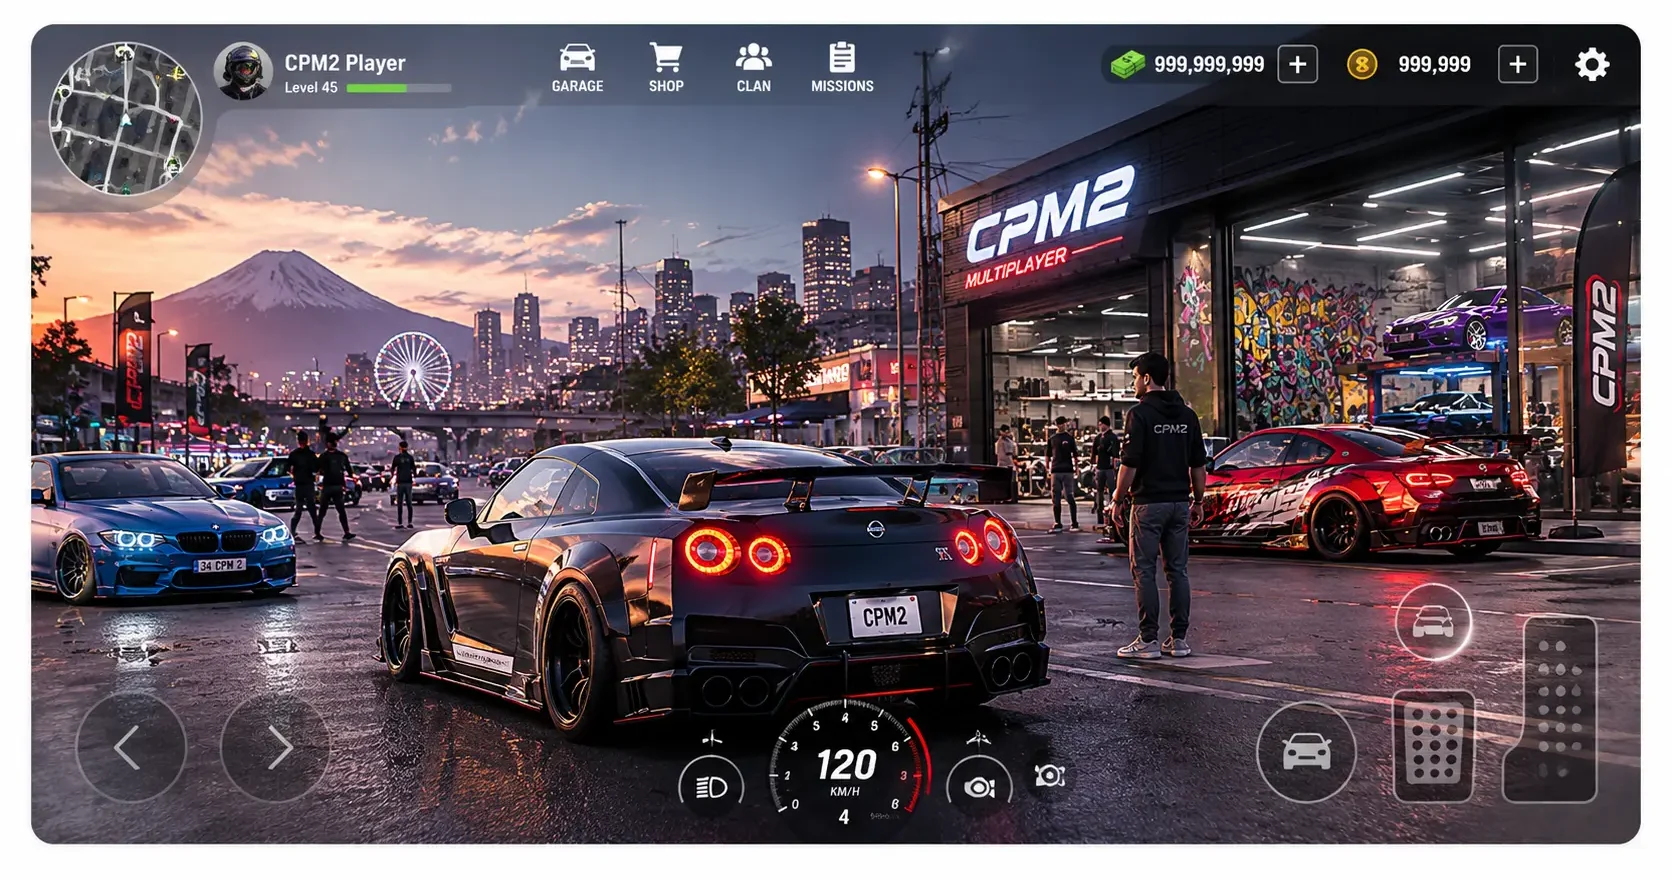Screen dimensions: 1672x880
Task: Click the 999,999,999 cash amount
Action: [1209, 65]
